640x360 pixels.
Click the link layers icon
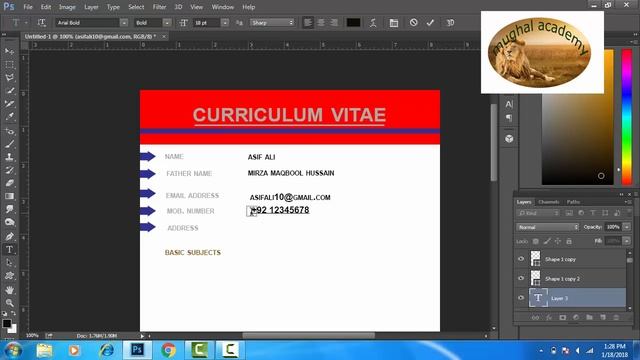click(x=535, y=317)
